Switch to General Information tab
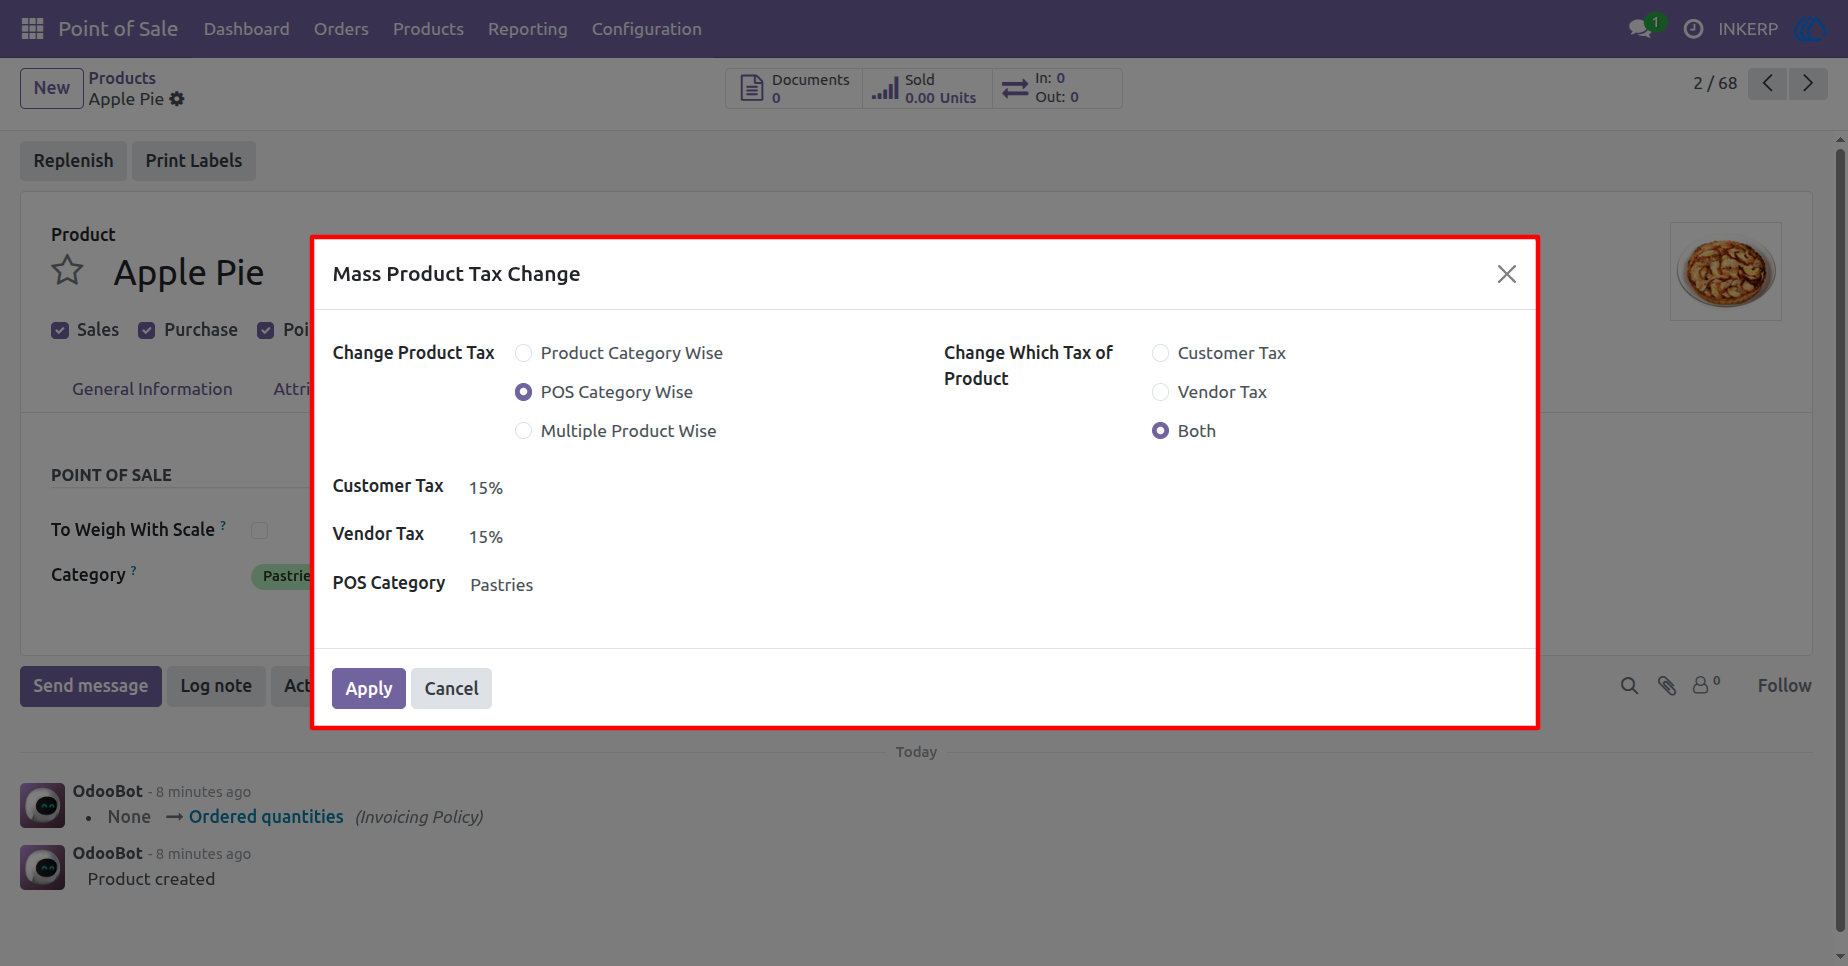1848x966 pixels. [152, 389]
